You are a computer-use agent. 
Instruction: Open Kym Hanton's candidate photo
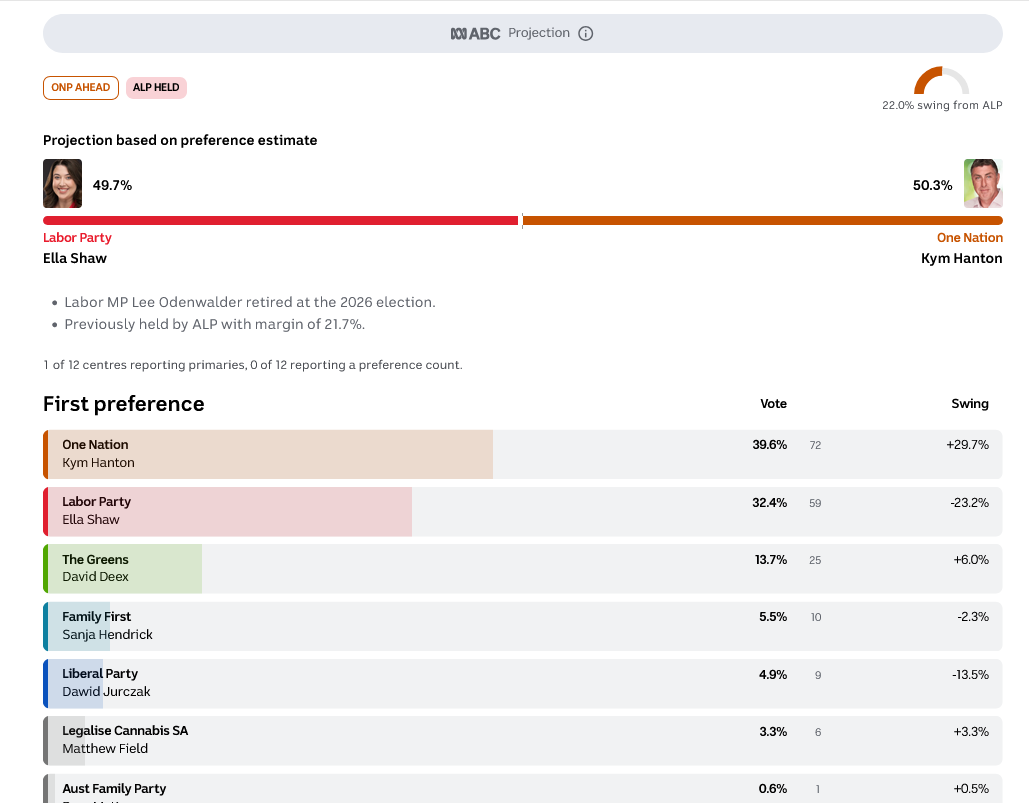click(983, 184)
